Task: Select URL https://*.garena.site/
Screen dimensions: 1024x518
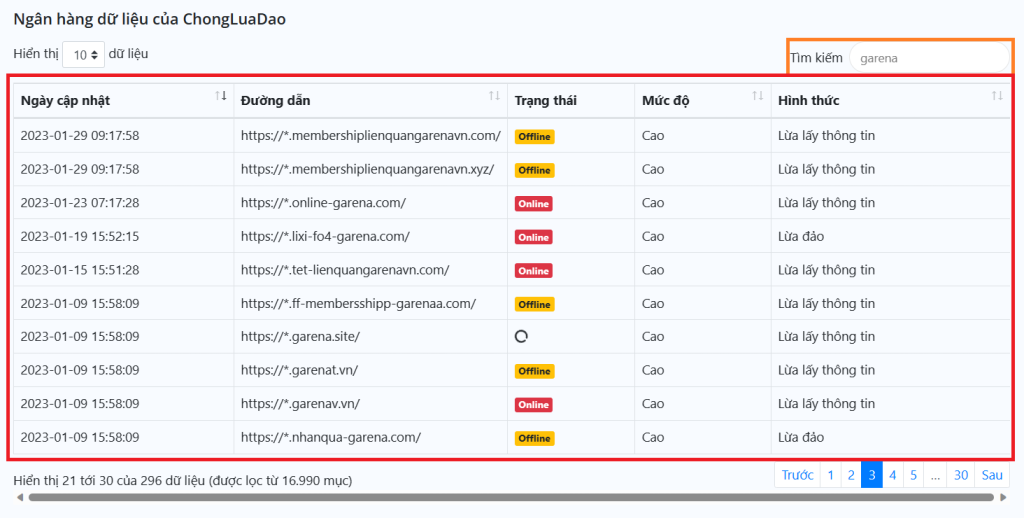Action: (300, 336)
